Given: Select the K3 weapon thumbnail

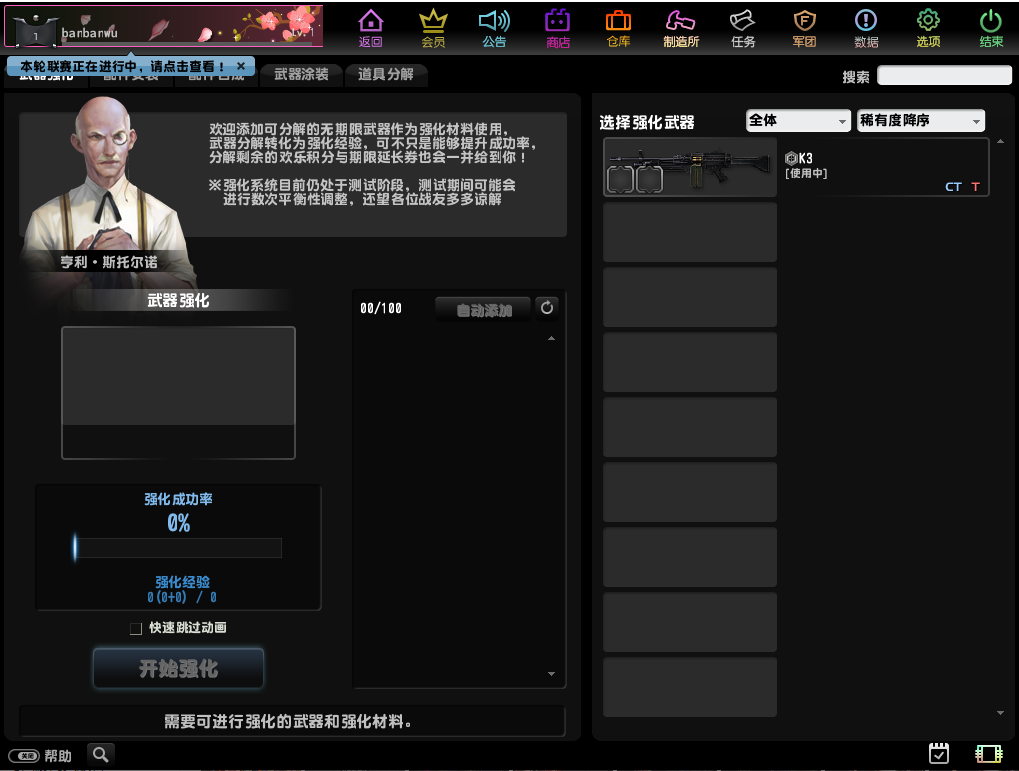Looking at the screenshot, I should pos(690,167).
